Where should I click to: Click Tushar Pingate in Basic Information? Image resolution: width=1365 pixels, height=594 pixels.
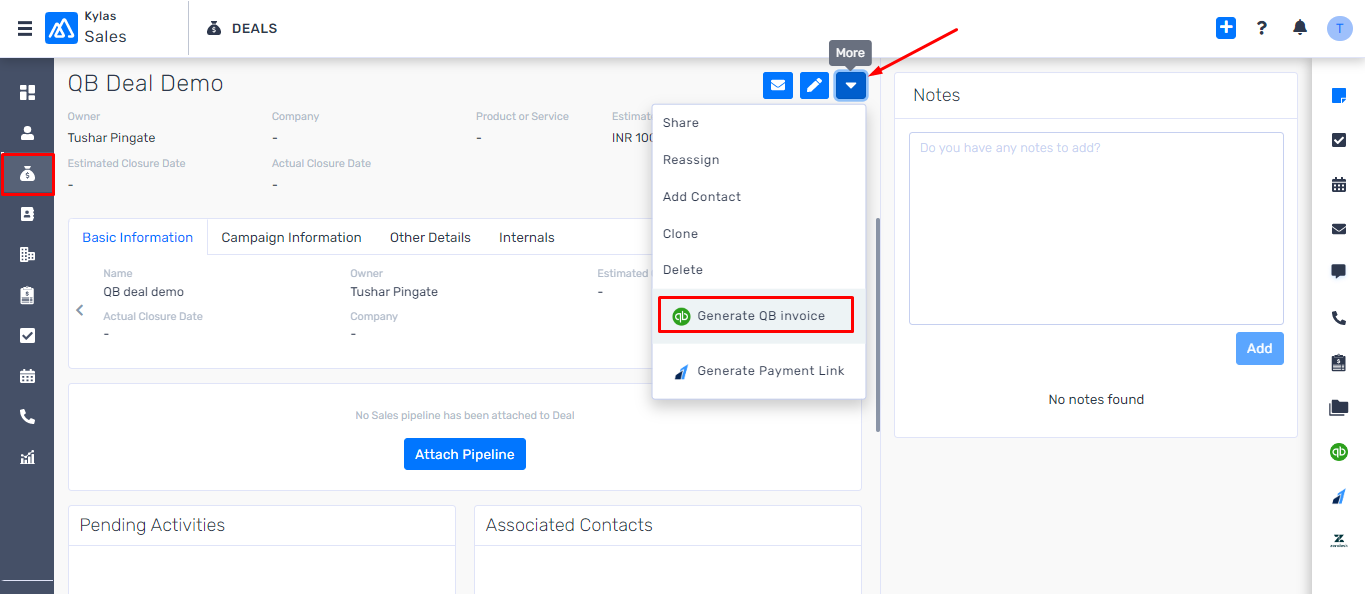pyautogui.click(x=394, y=292)
